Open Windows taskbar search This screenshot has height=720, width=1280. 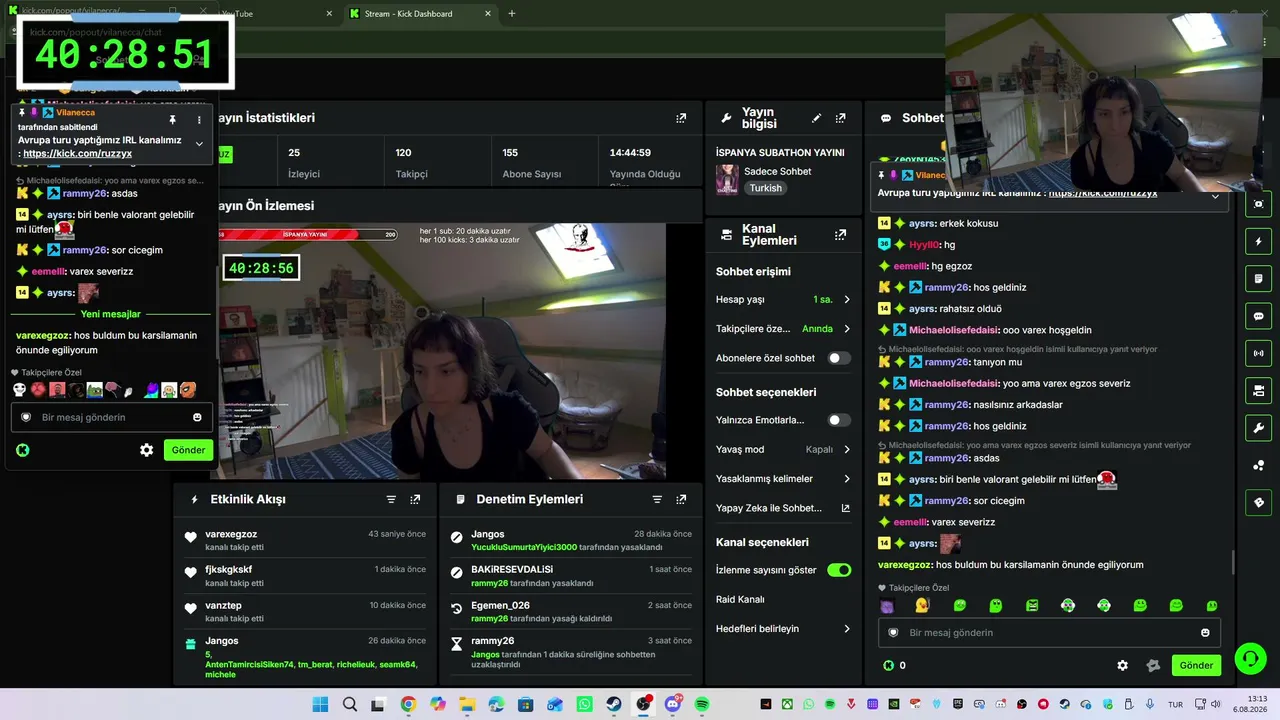coord(349,705)
